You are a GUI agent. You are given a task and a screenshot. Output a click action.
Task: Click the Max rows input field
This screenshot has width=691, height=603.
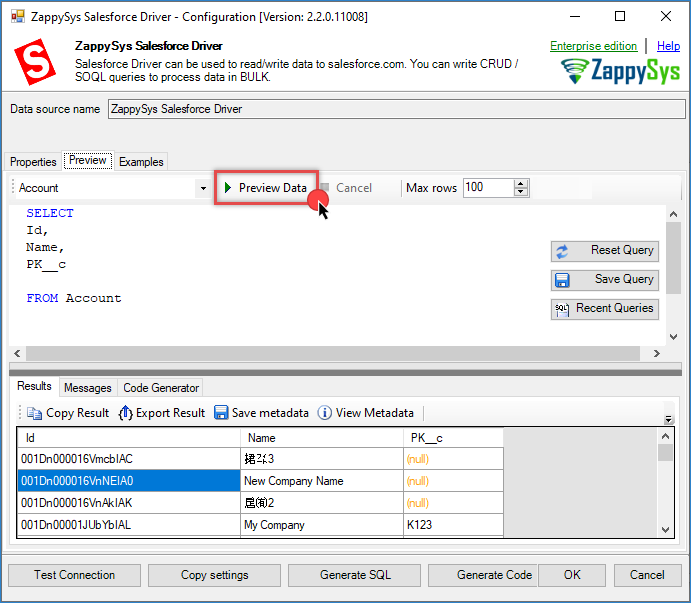487,188
